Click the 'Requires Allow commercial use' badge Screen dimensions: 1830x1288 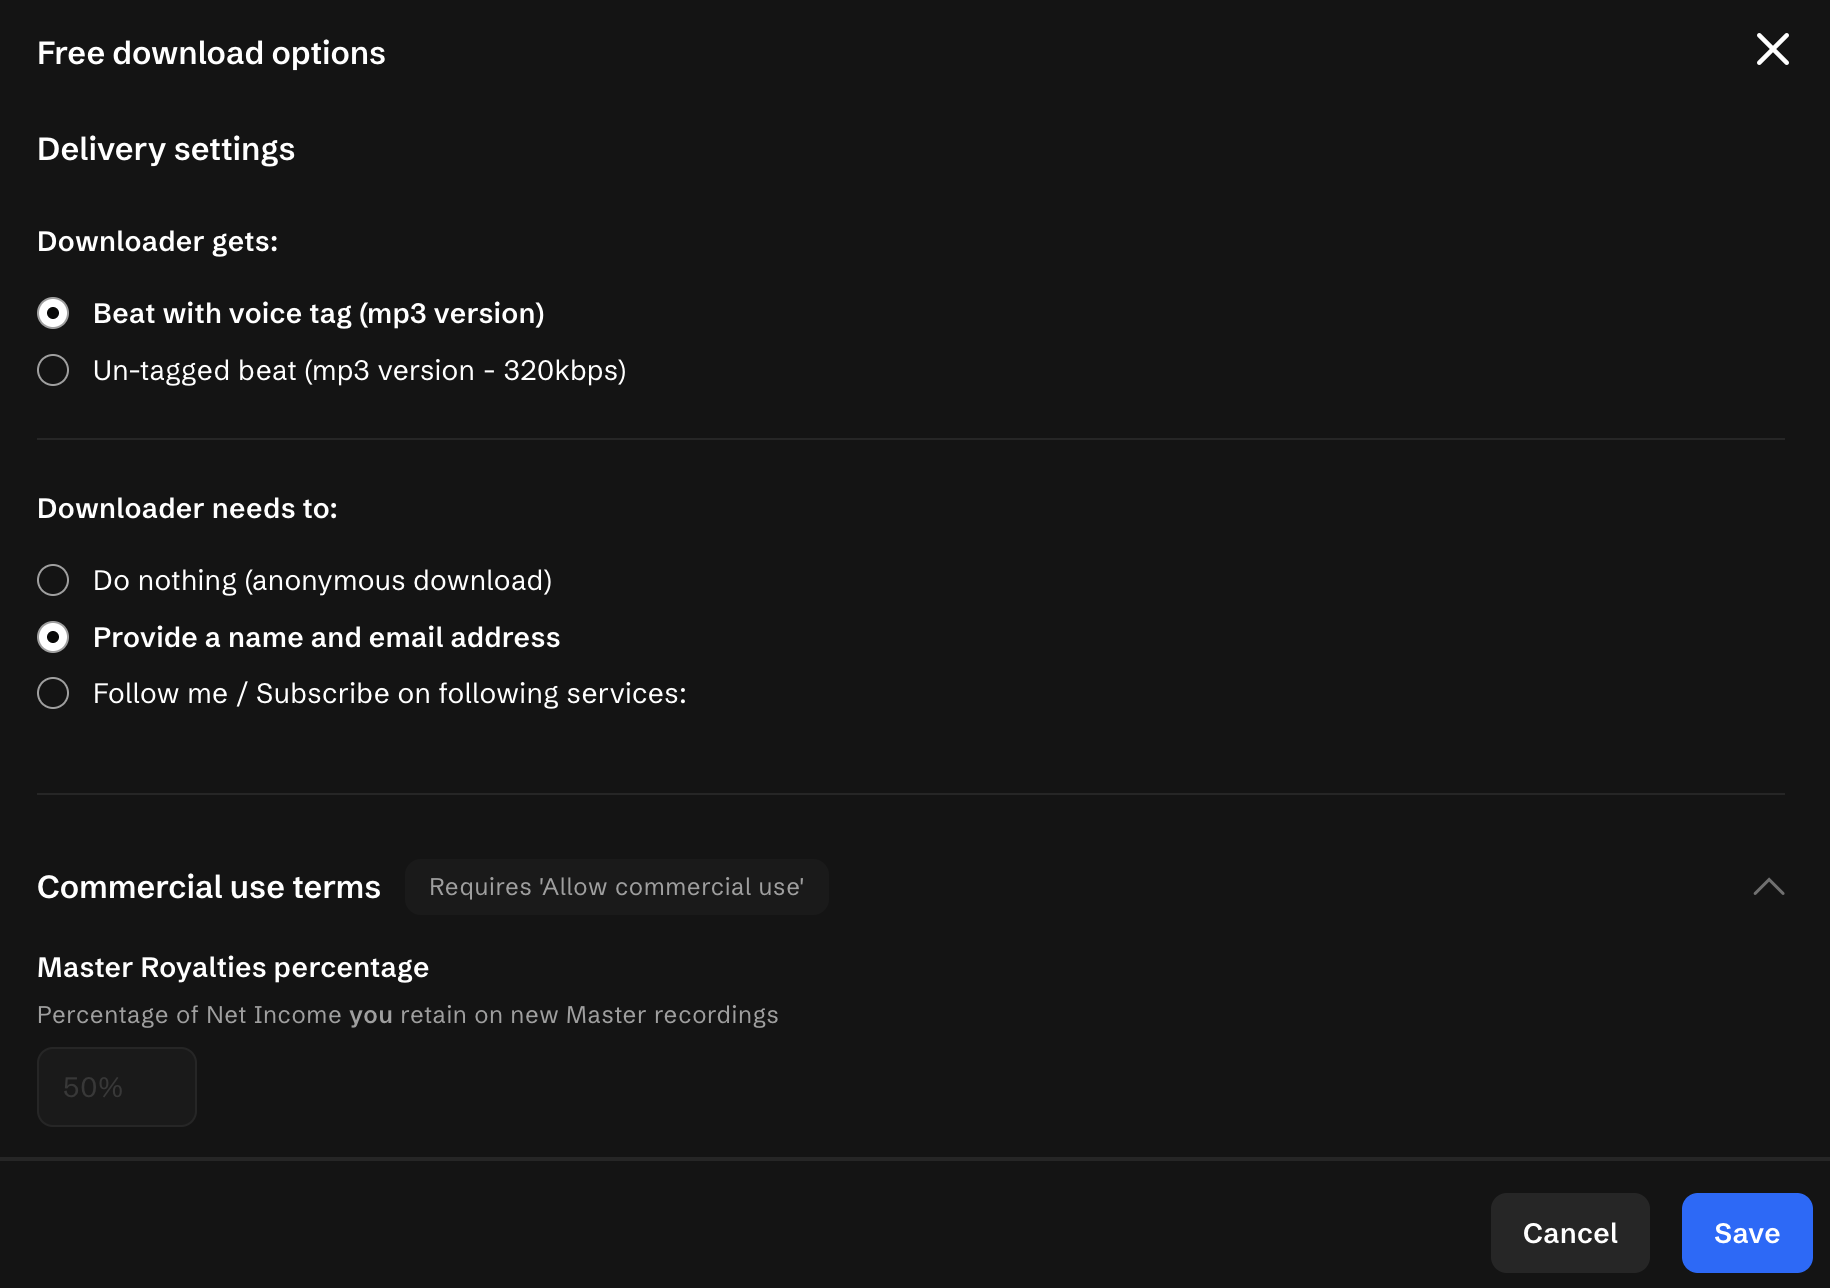pyautogui.click(x=616, y=886)
